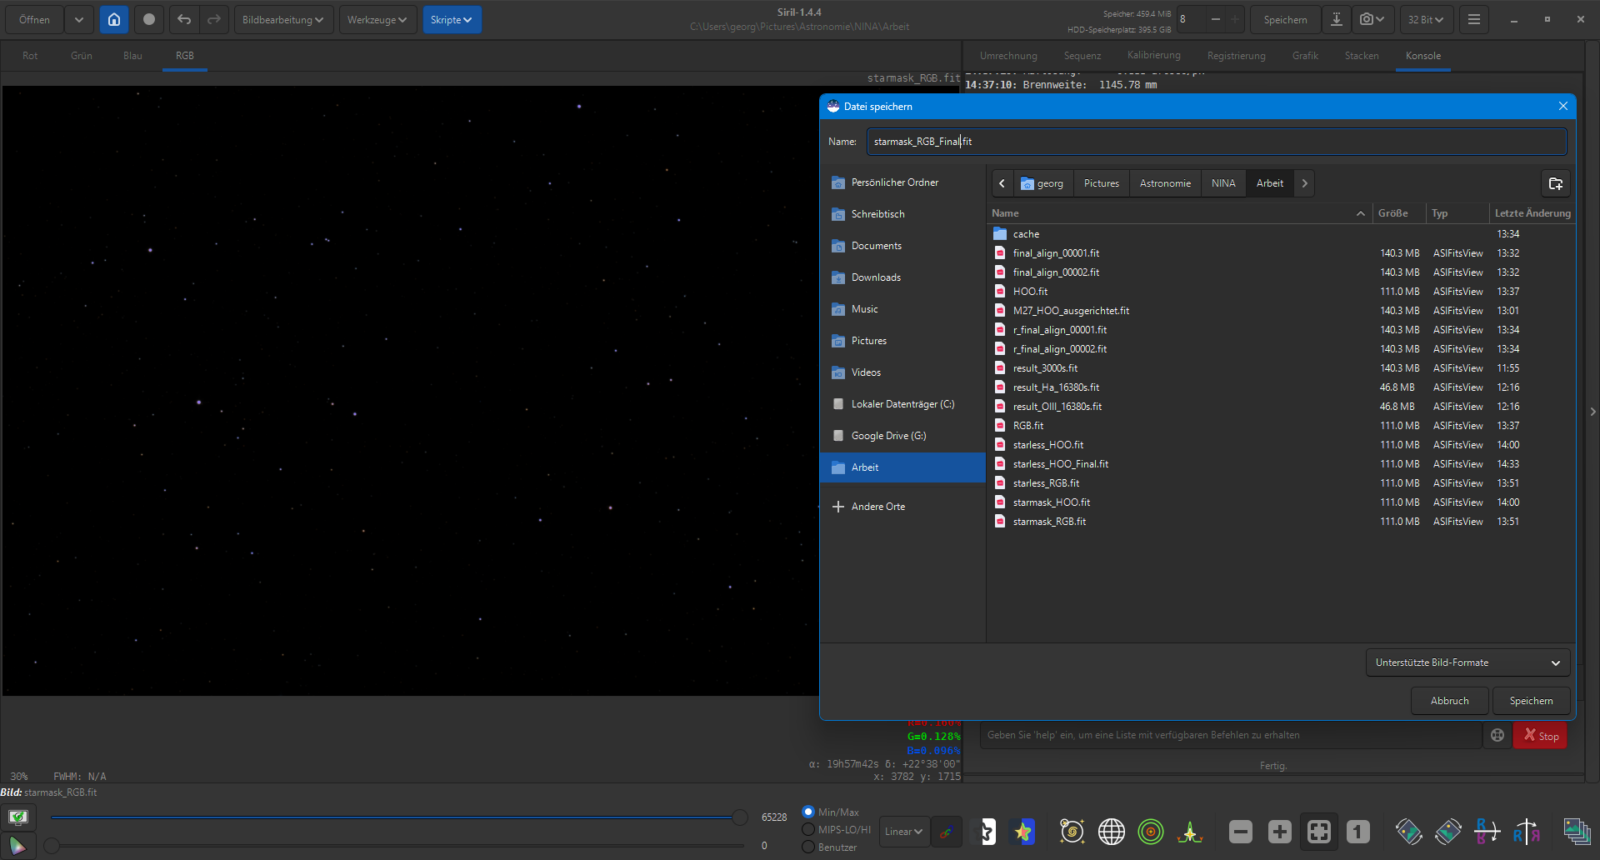Screen dimensions: 1600x860
Task: Click the green target photometry icon
Action: point(1151,832)
